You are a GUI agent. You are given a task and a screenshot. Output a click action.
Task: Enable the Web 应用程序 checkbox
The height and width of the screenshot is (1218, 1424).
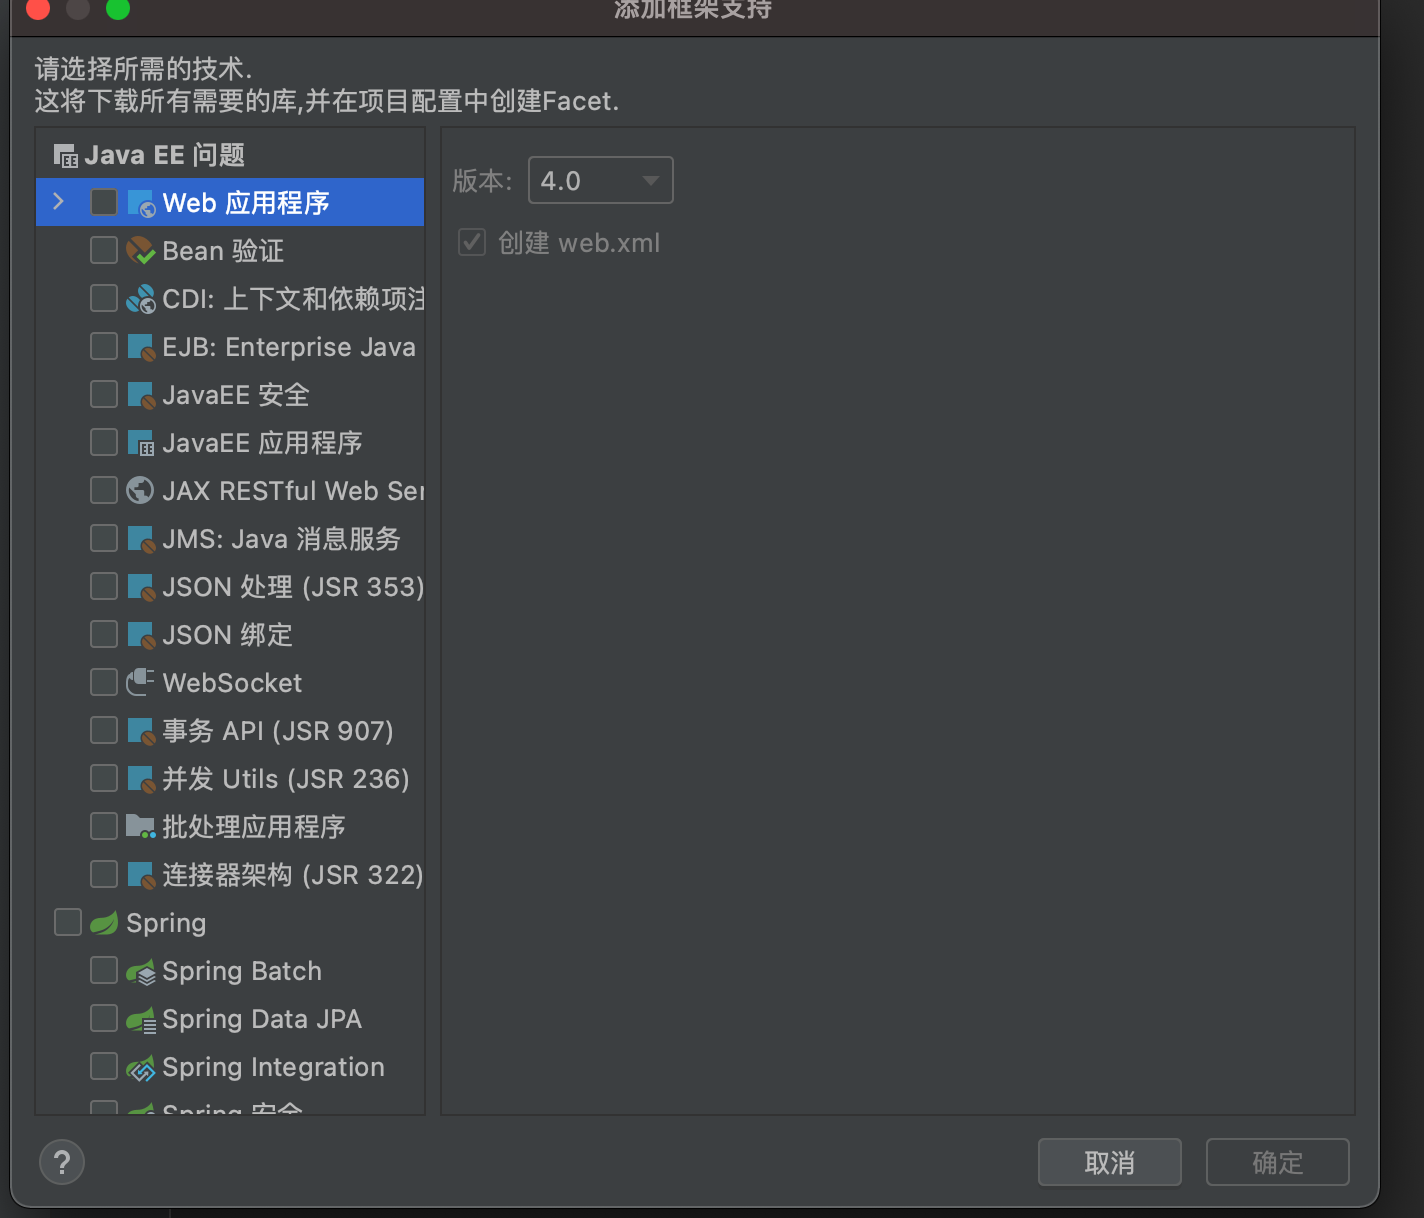103,201
